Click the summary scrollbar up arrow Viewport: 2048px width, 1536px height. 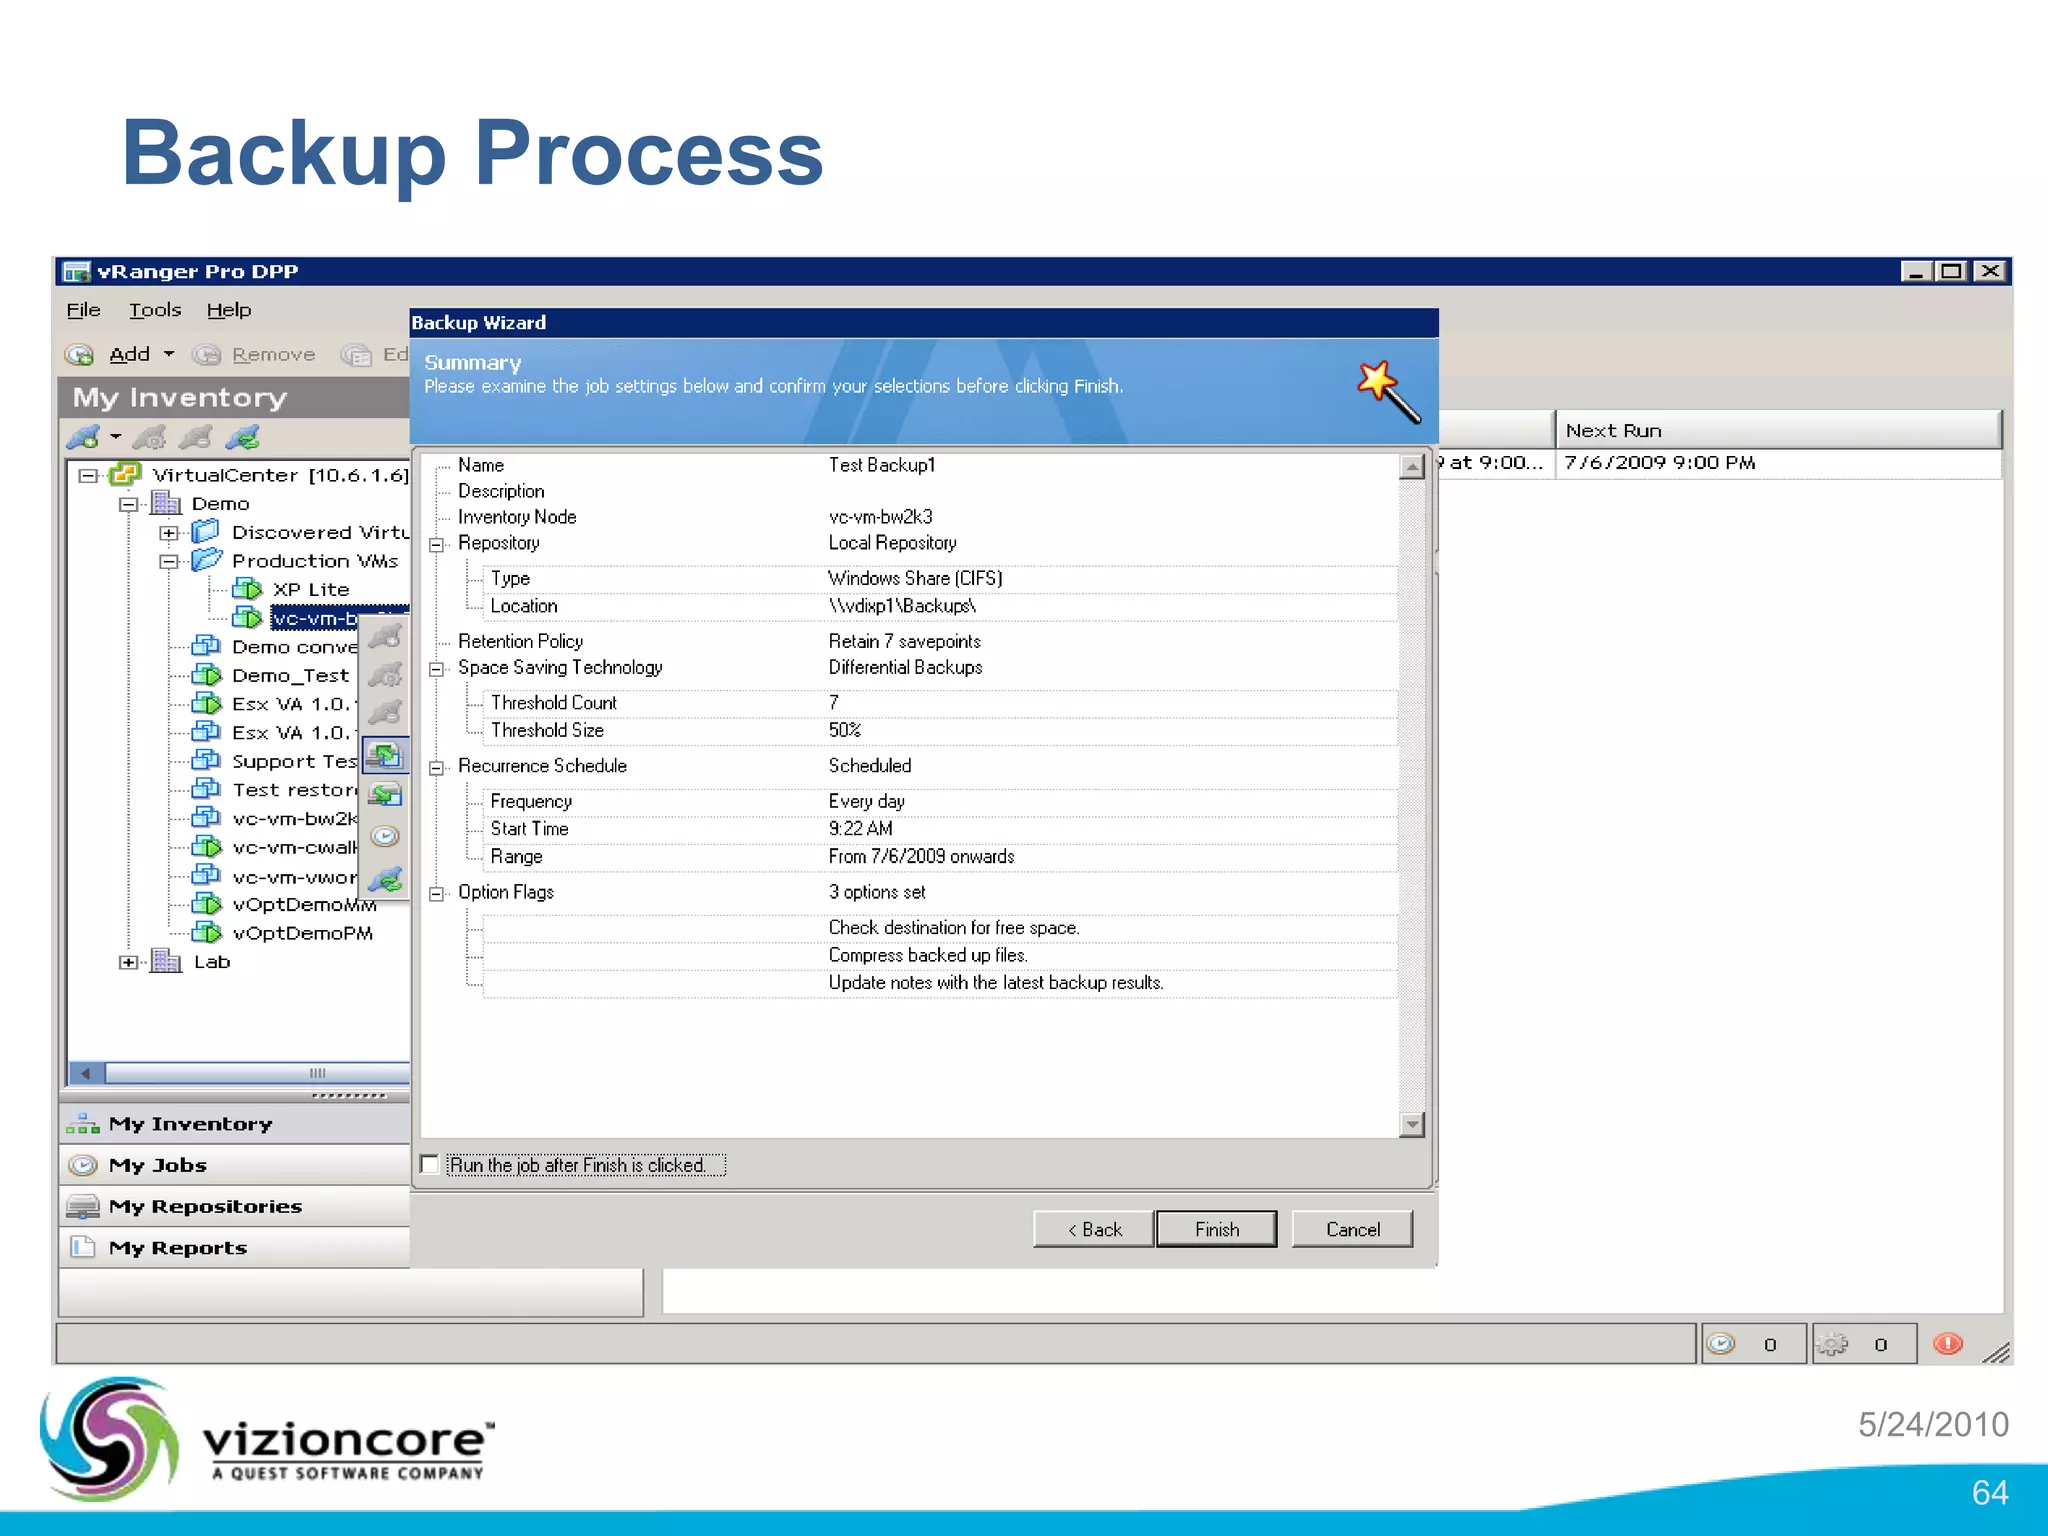tap(1412, 466)
